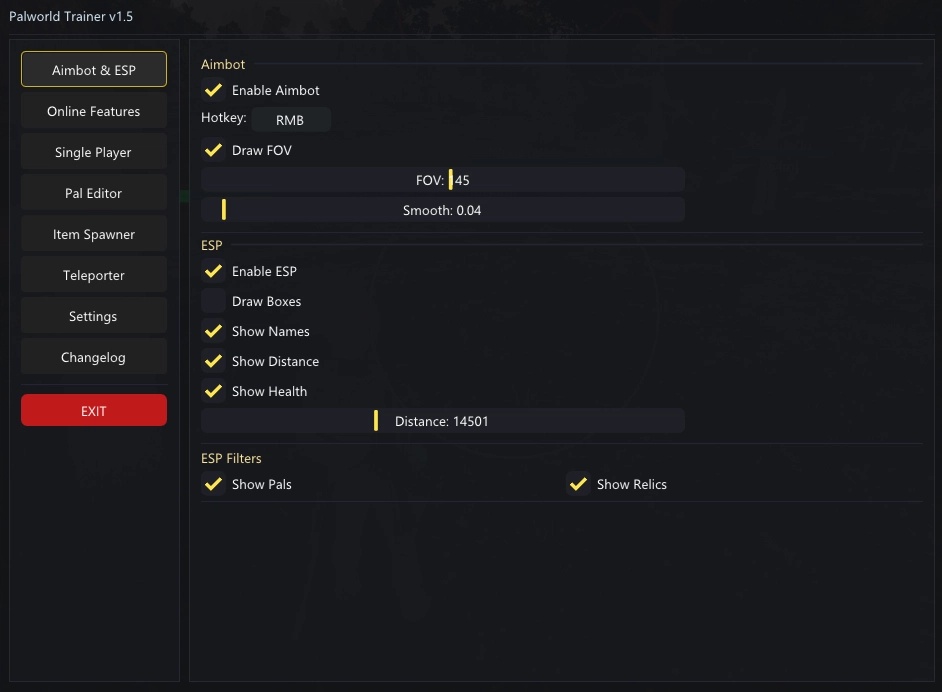942x692 pixels.
Task: Go to the Item Spawner tab
Action: click(x=94, y=234)
